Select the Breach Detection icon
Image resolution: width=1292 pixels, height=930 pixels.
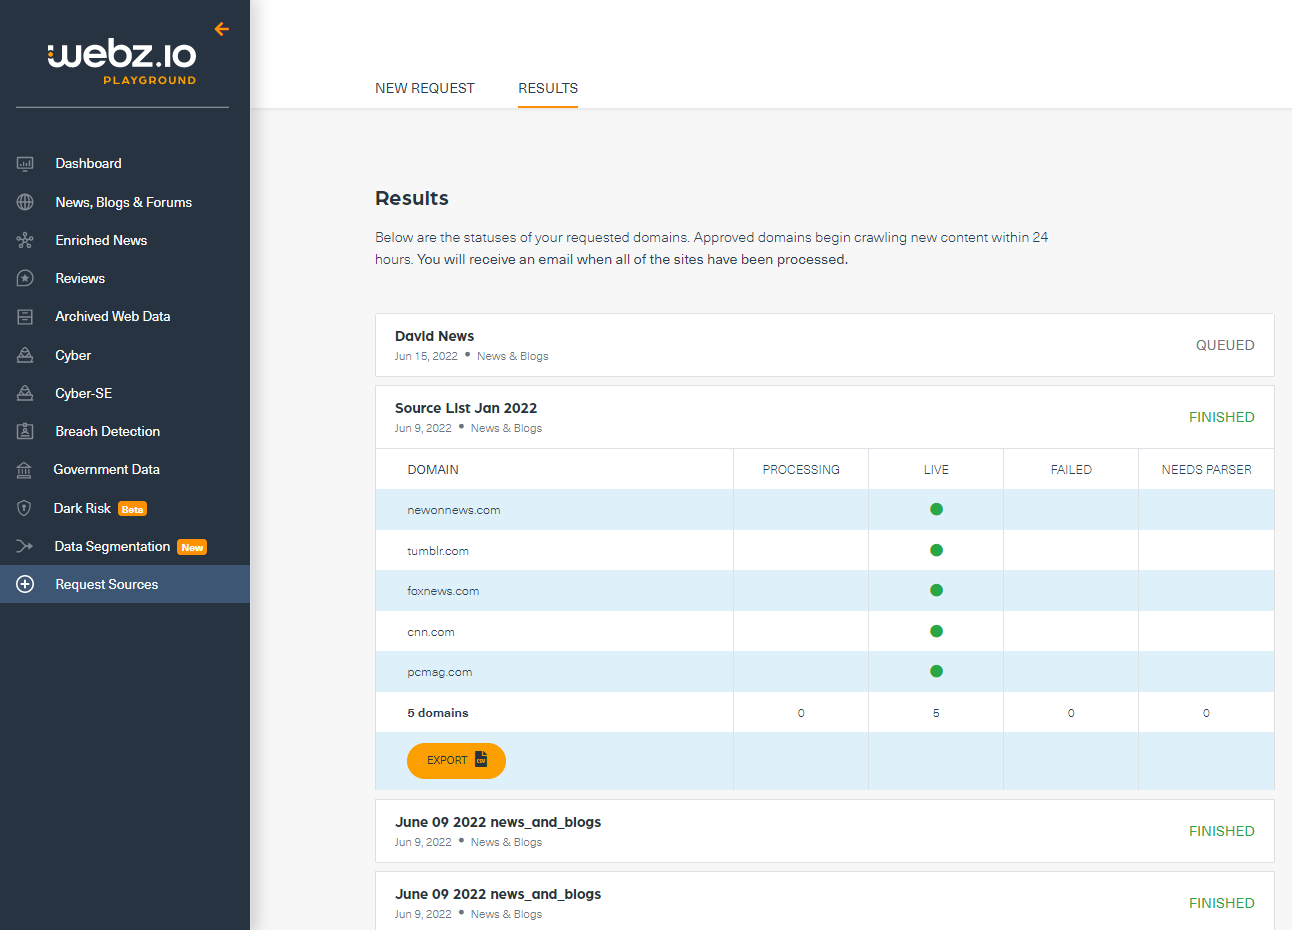[x=25, y=431]
